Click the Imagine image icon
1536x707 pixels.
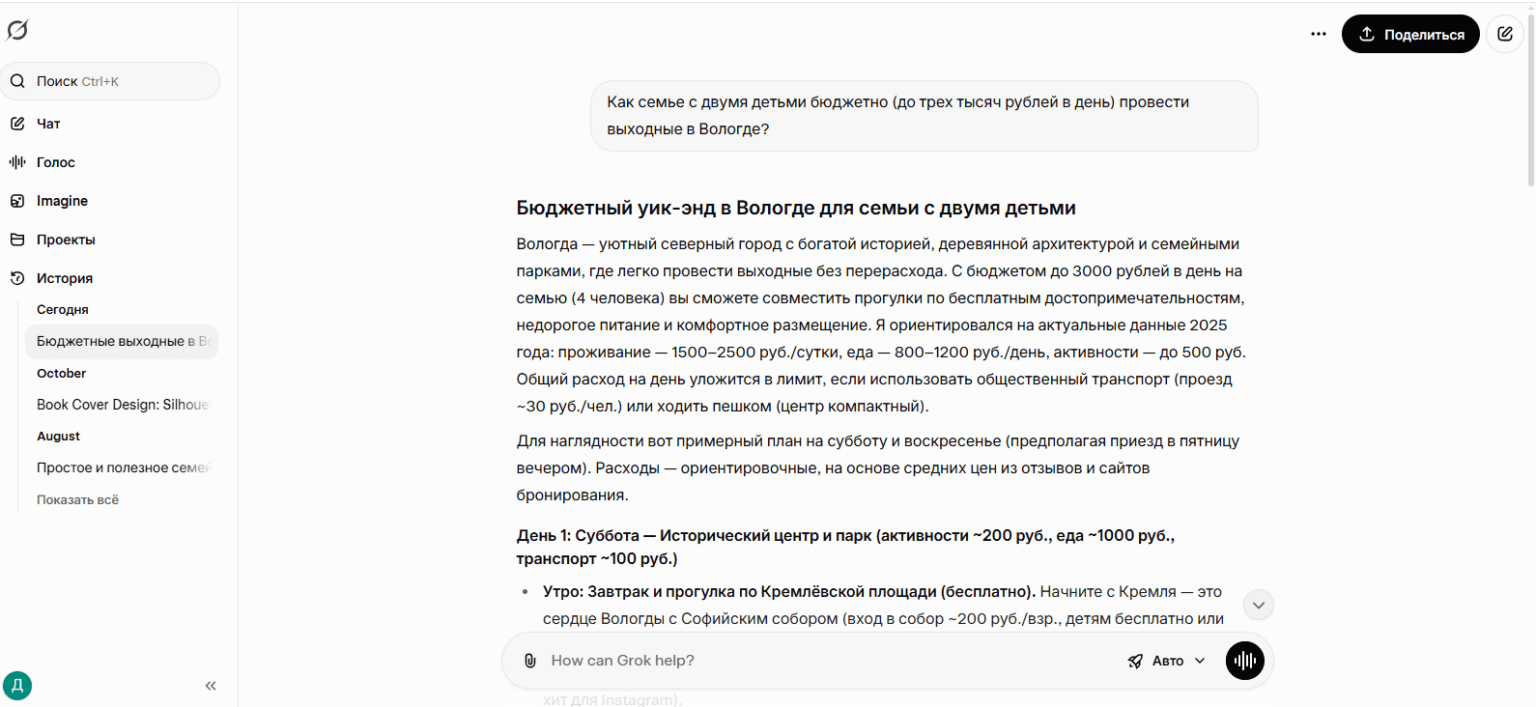click(x=17, y=201)
